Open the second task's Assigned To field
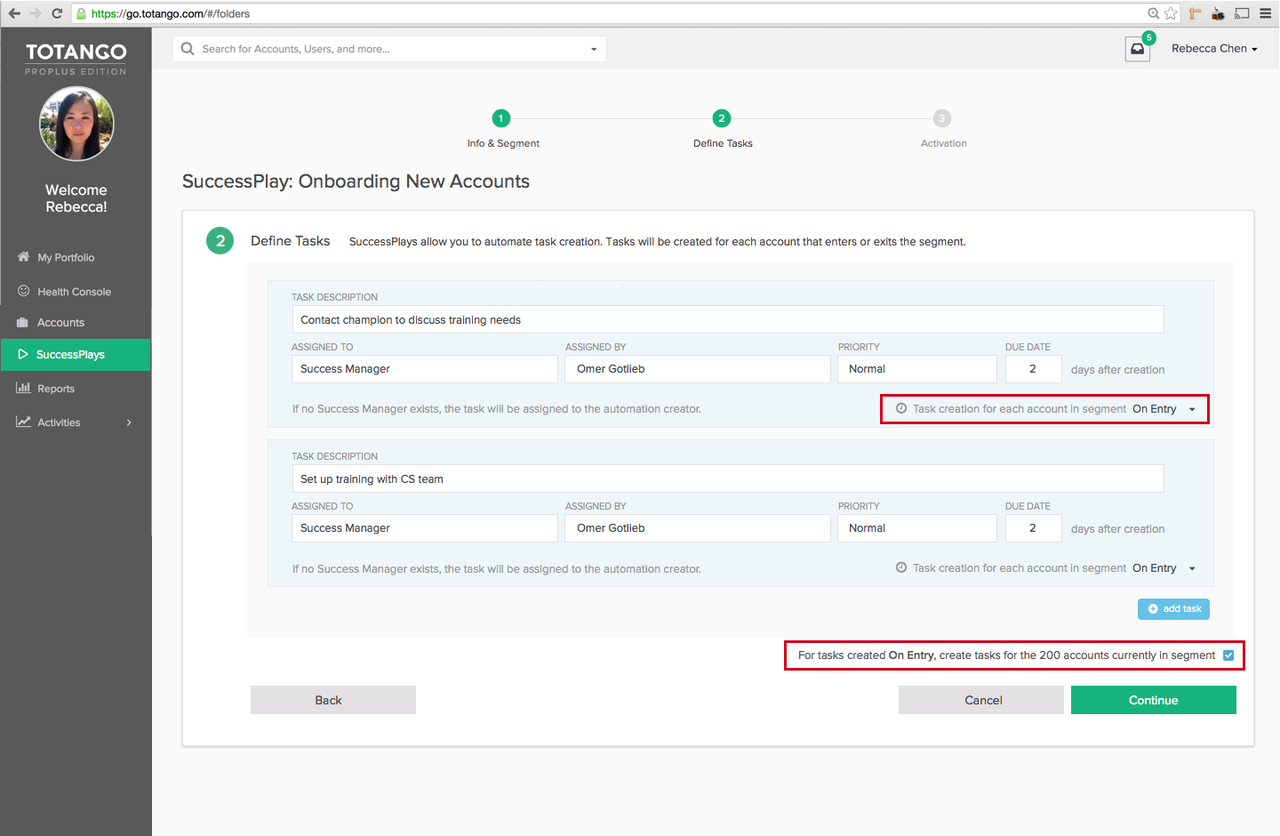 click(424, 528)
